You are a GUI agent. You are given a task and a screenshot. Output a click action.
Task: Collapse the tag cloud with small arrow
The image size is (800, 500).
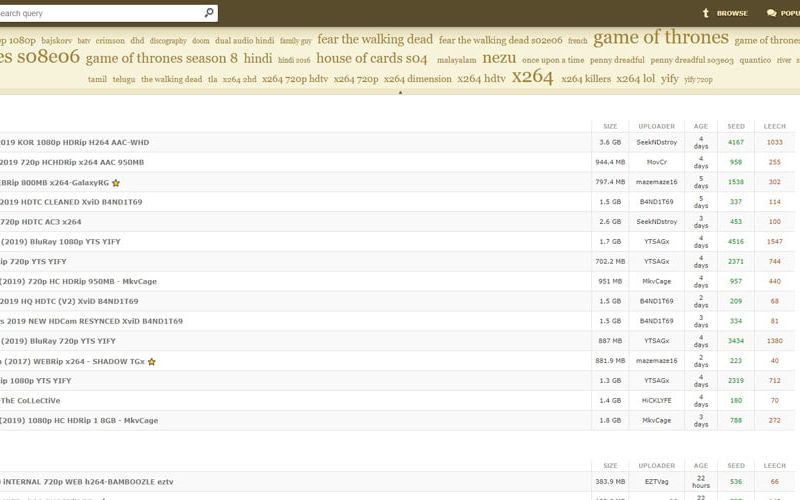pos(400,93)
